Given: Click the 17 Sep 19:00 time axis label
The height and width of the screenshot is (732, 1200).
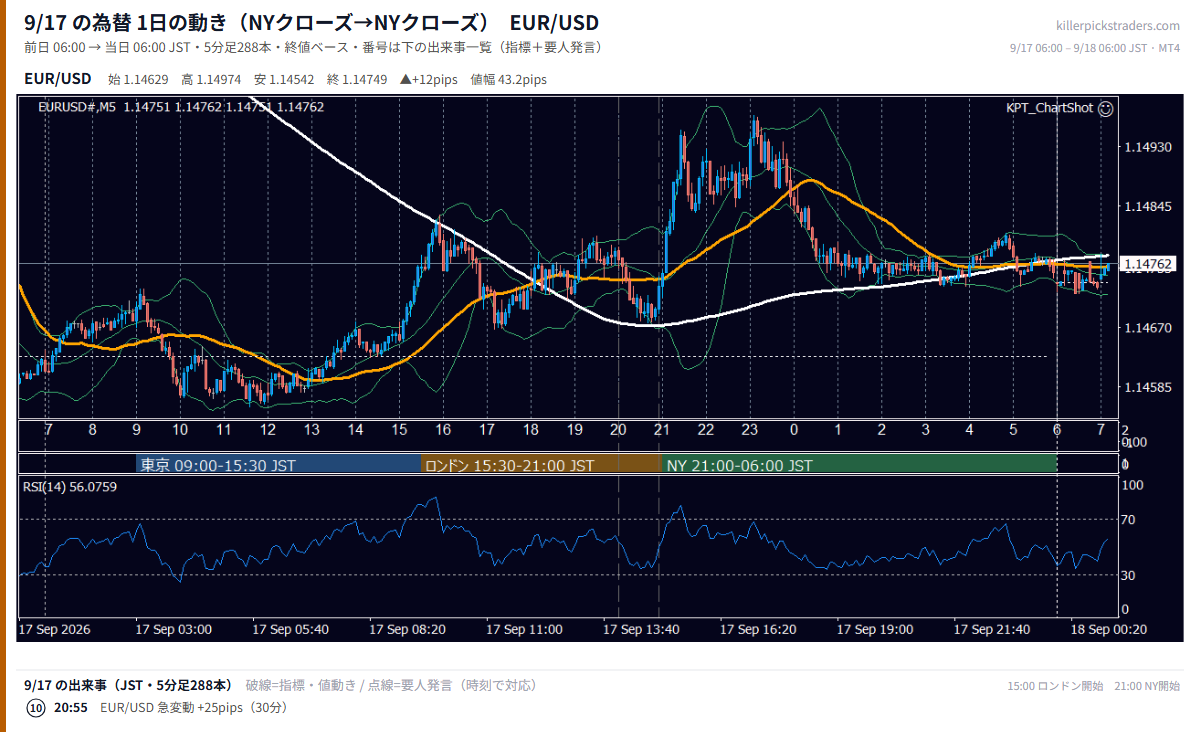Looking at the screenshot, I should point(876,630).
